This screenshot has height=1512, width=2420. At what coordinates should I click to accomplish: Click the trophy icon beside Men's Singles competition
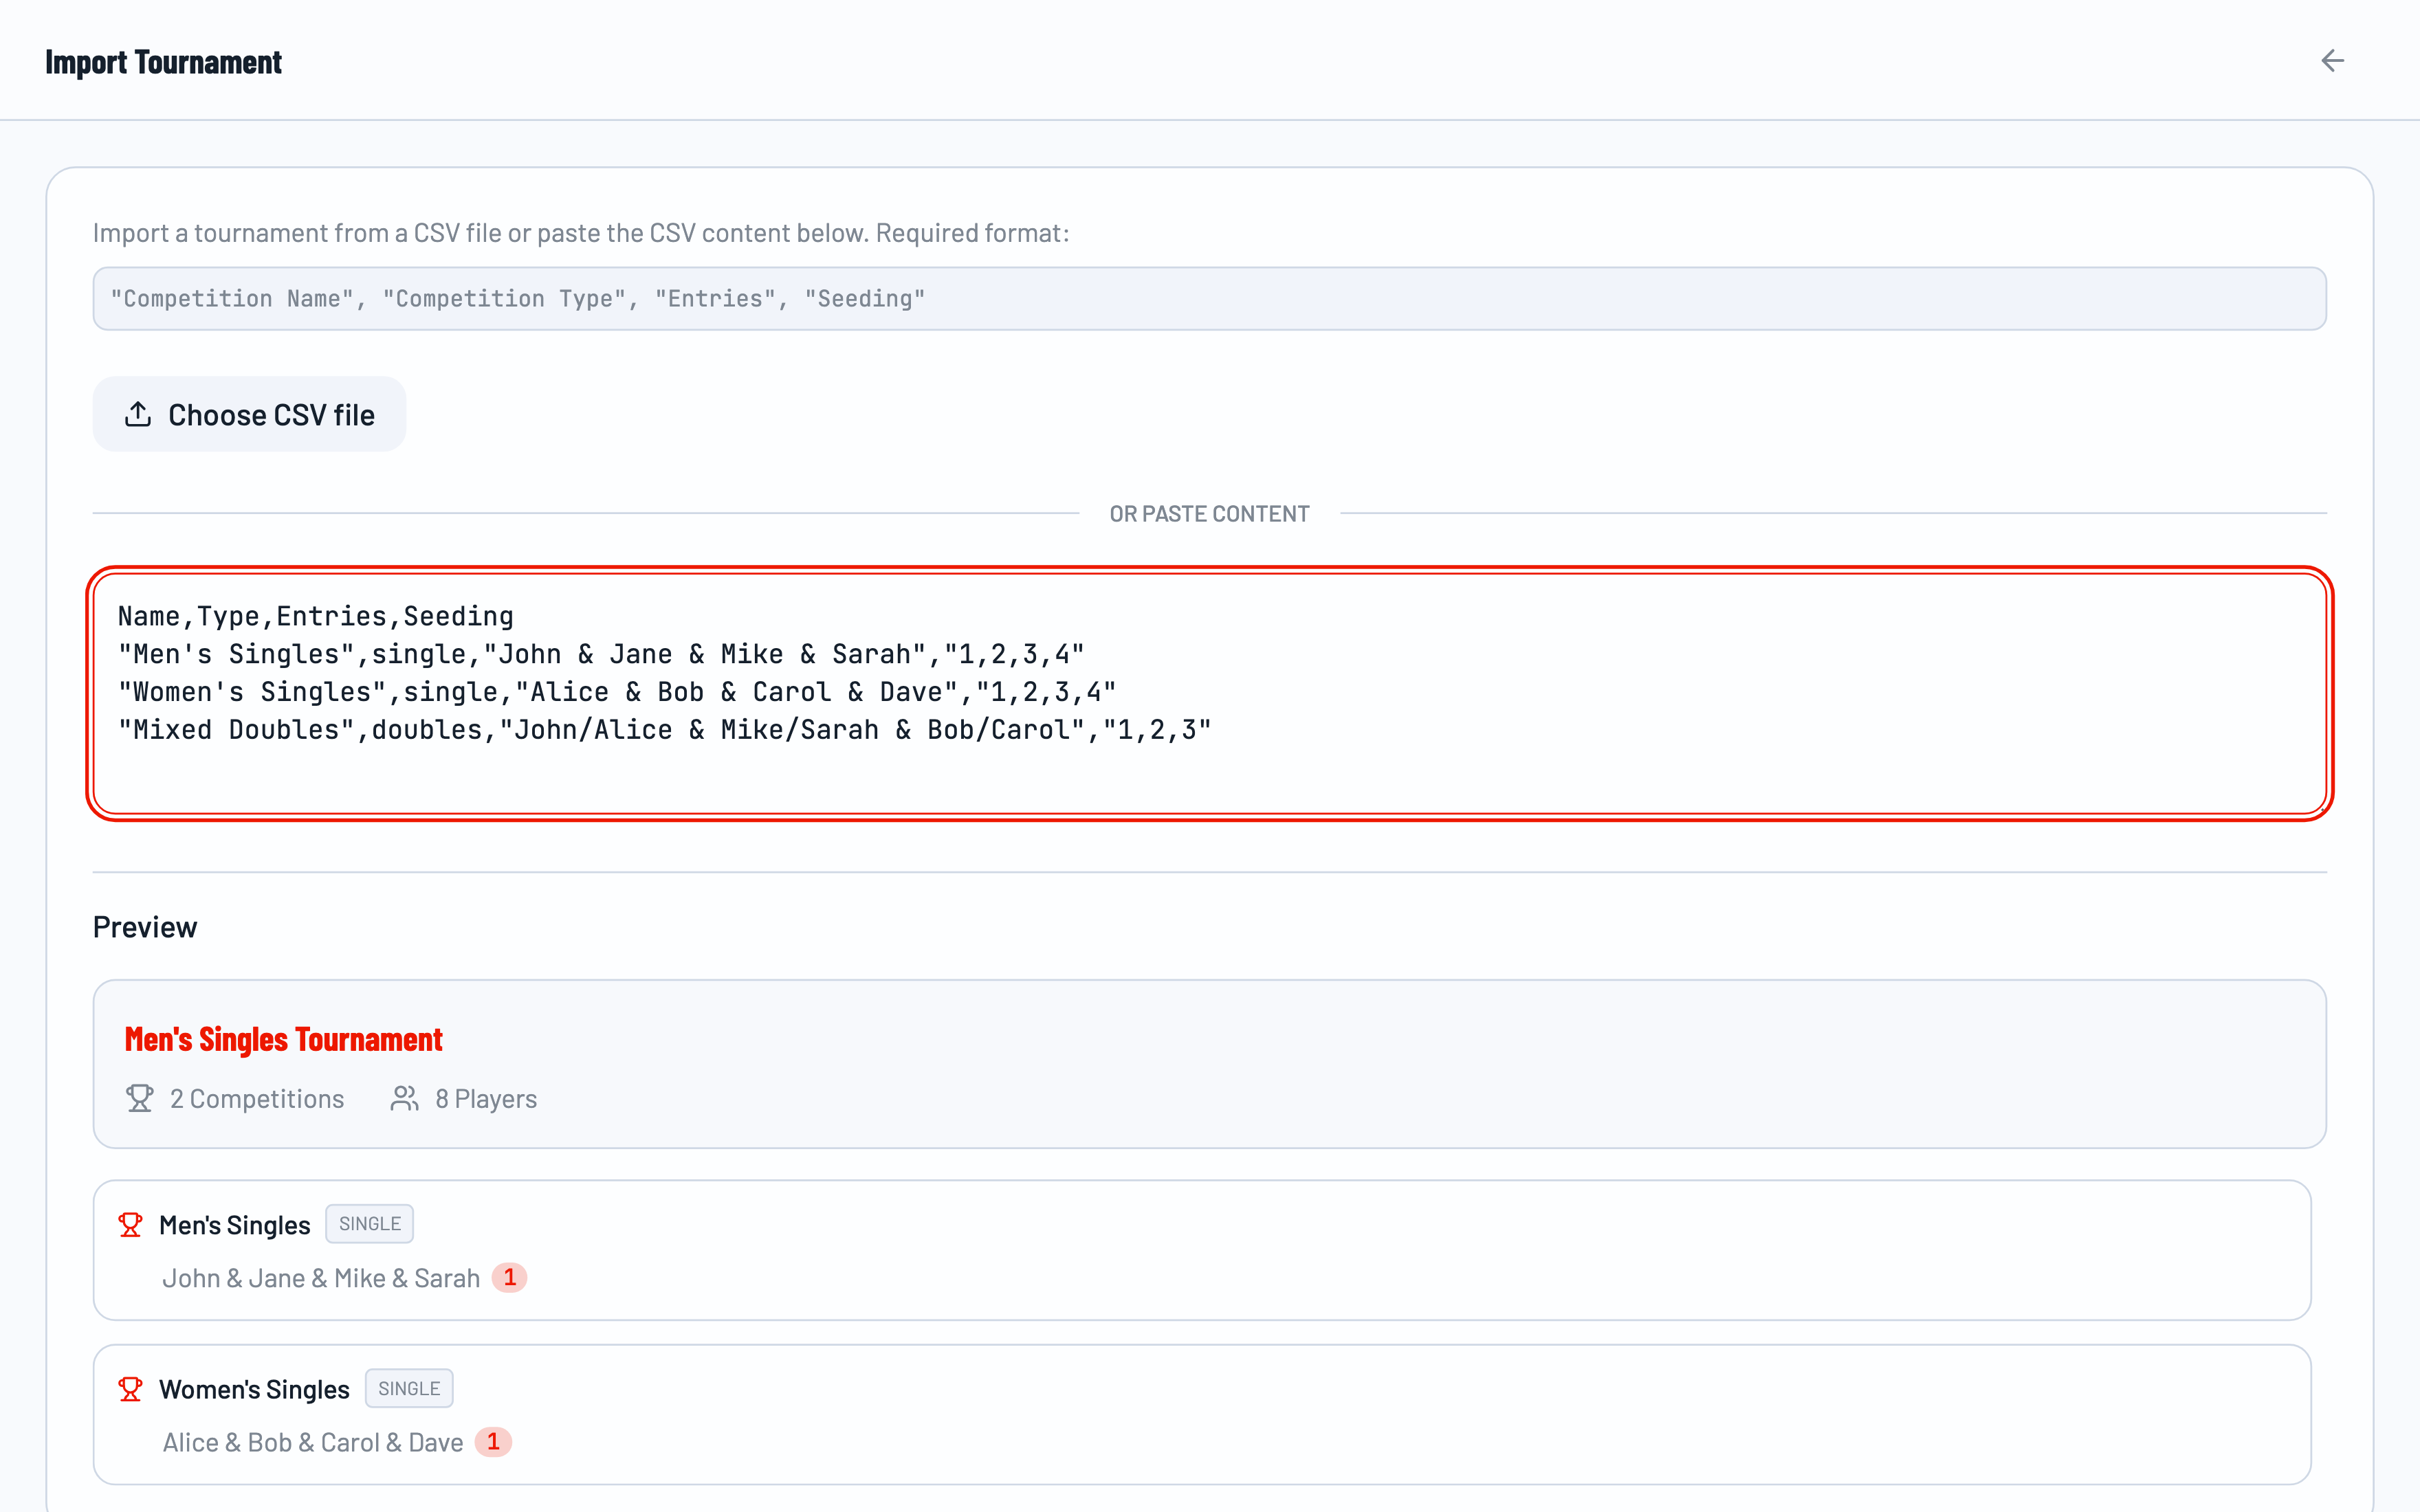[131, 1224]
